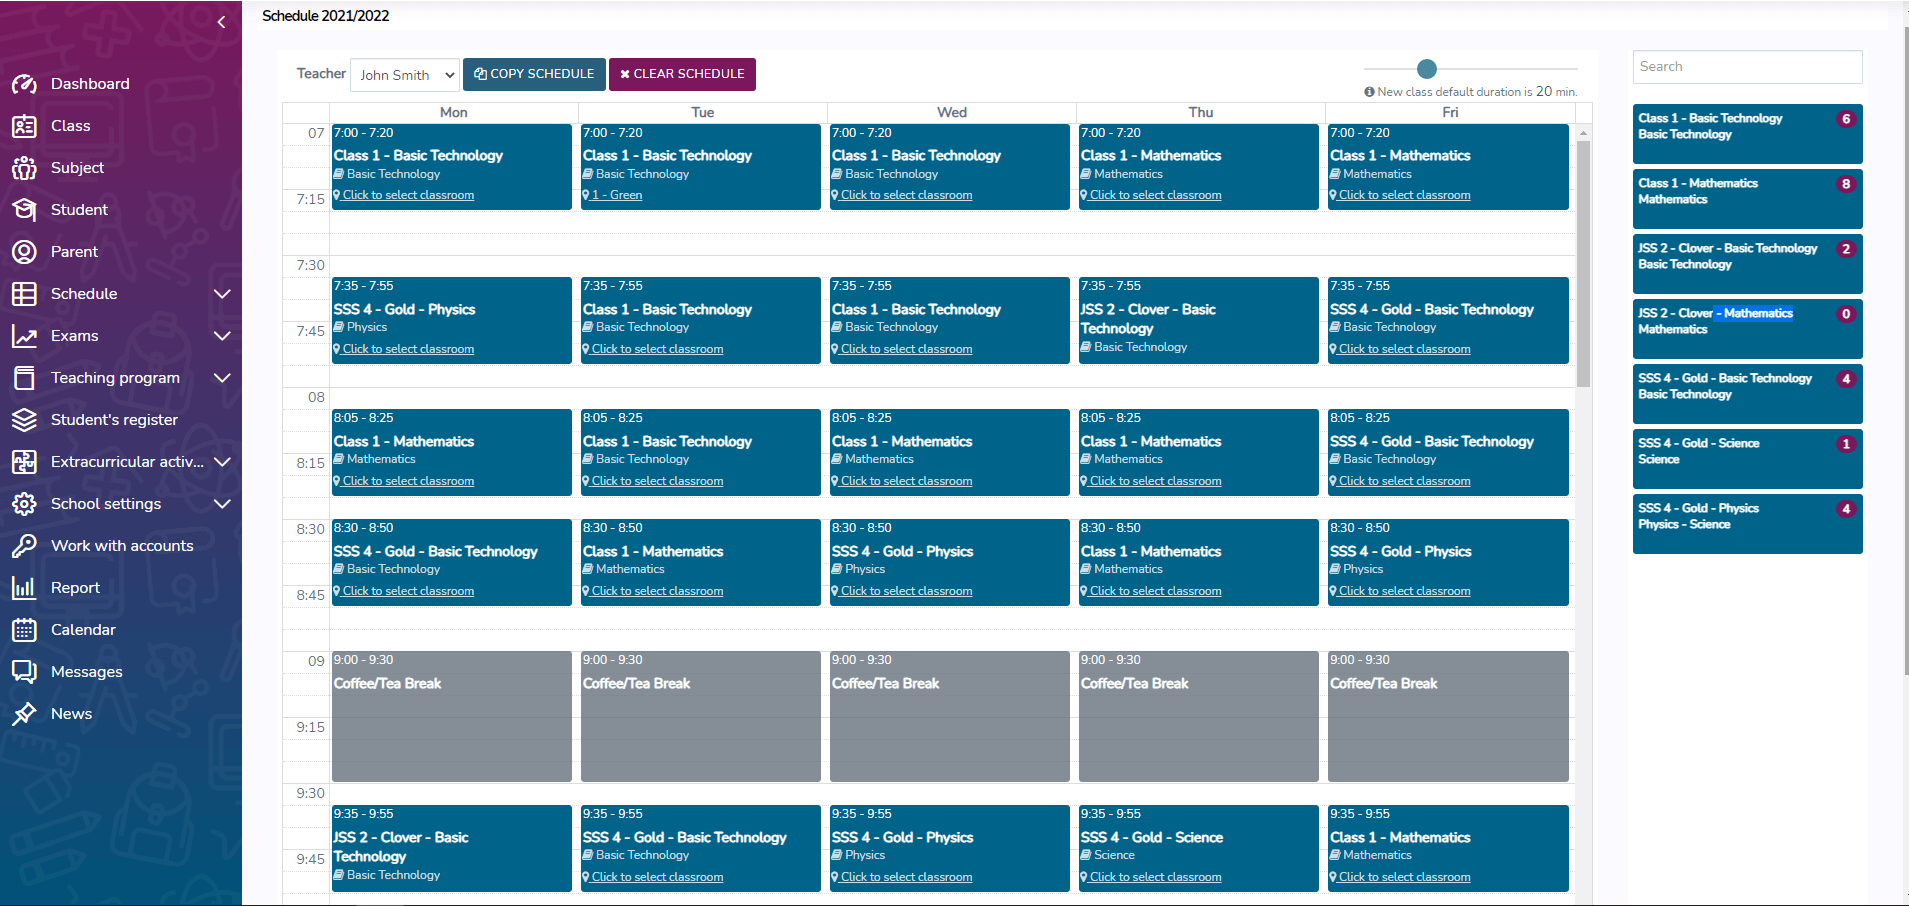
Task: Click the Subject icon in sidebar
Action: tap(24, 168)
